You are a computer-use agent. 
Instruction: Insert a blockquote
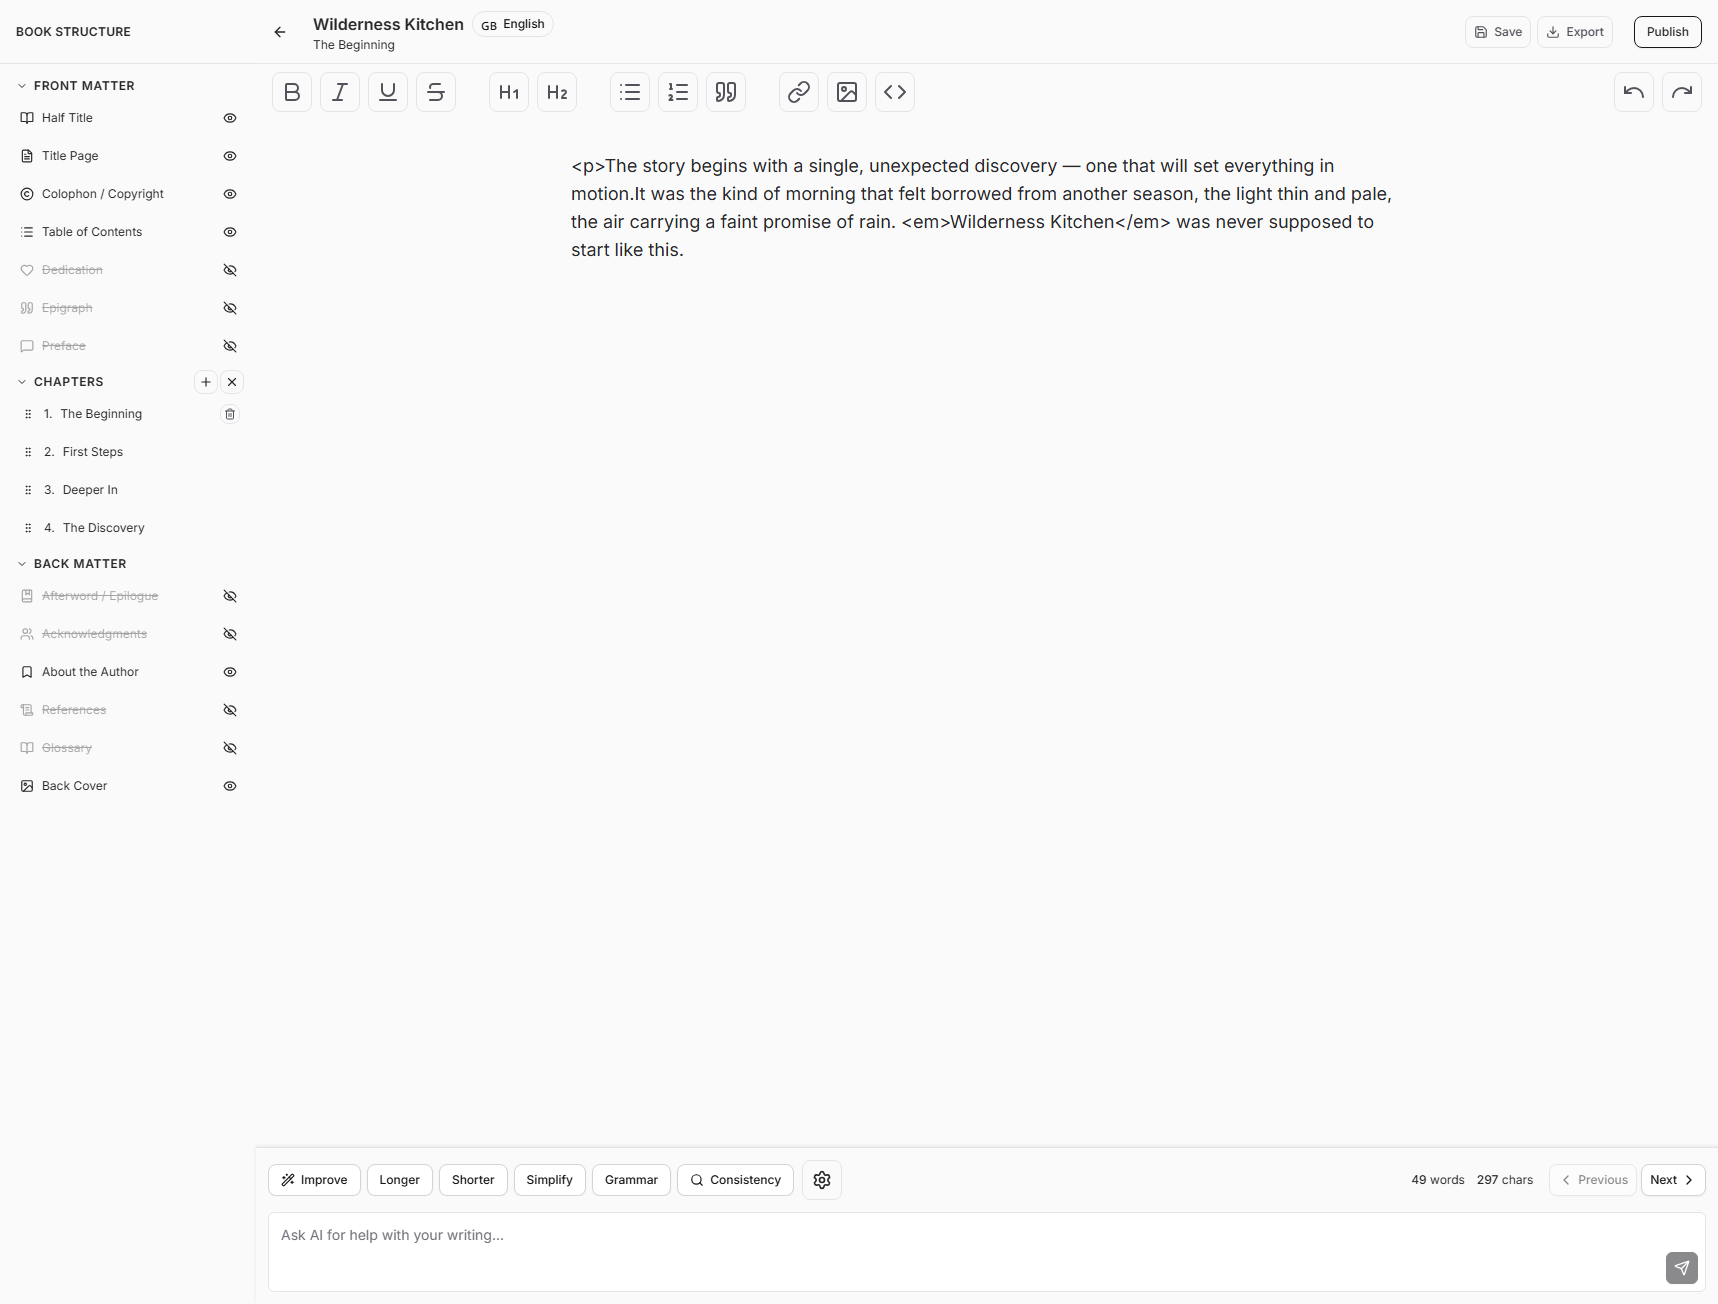726,92
